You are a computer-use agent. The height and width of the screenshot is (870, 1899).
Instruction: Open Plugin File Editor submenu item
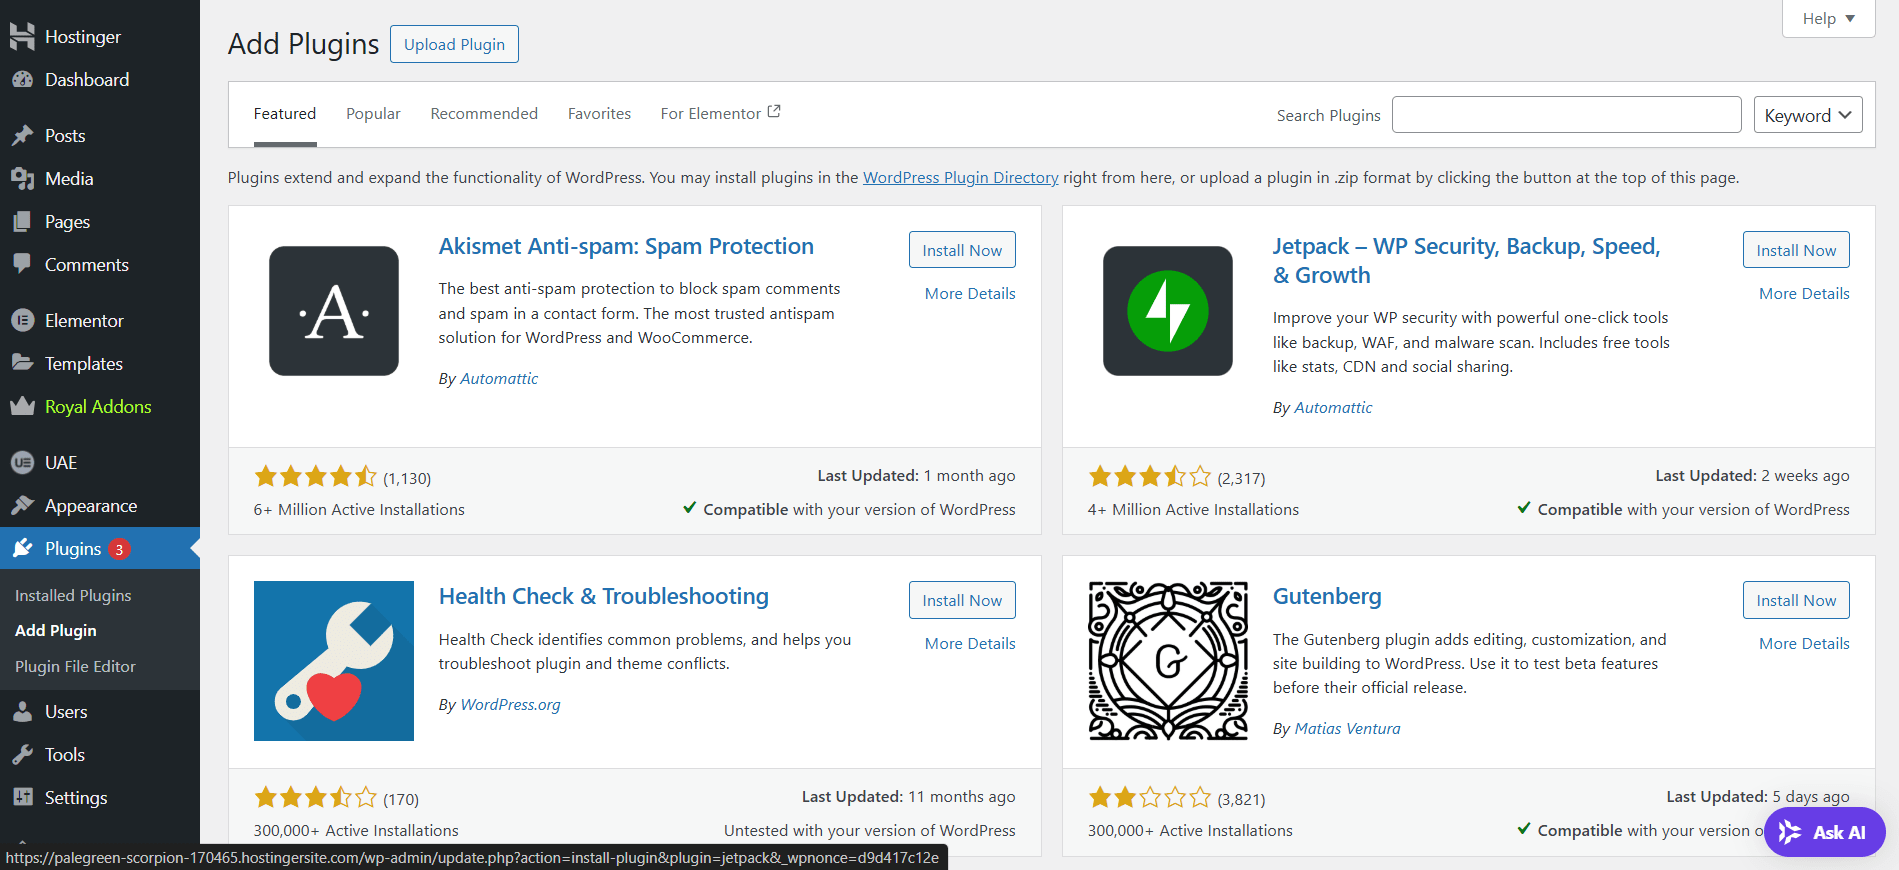75,666
